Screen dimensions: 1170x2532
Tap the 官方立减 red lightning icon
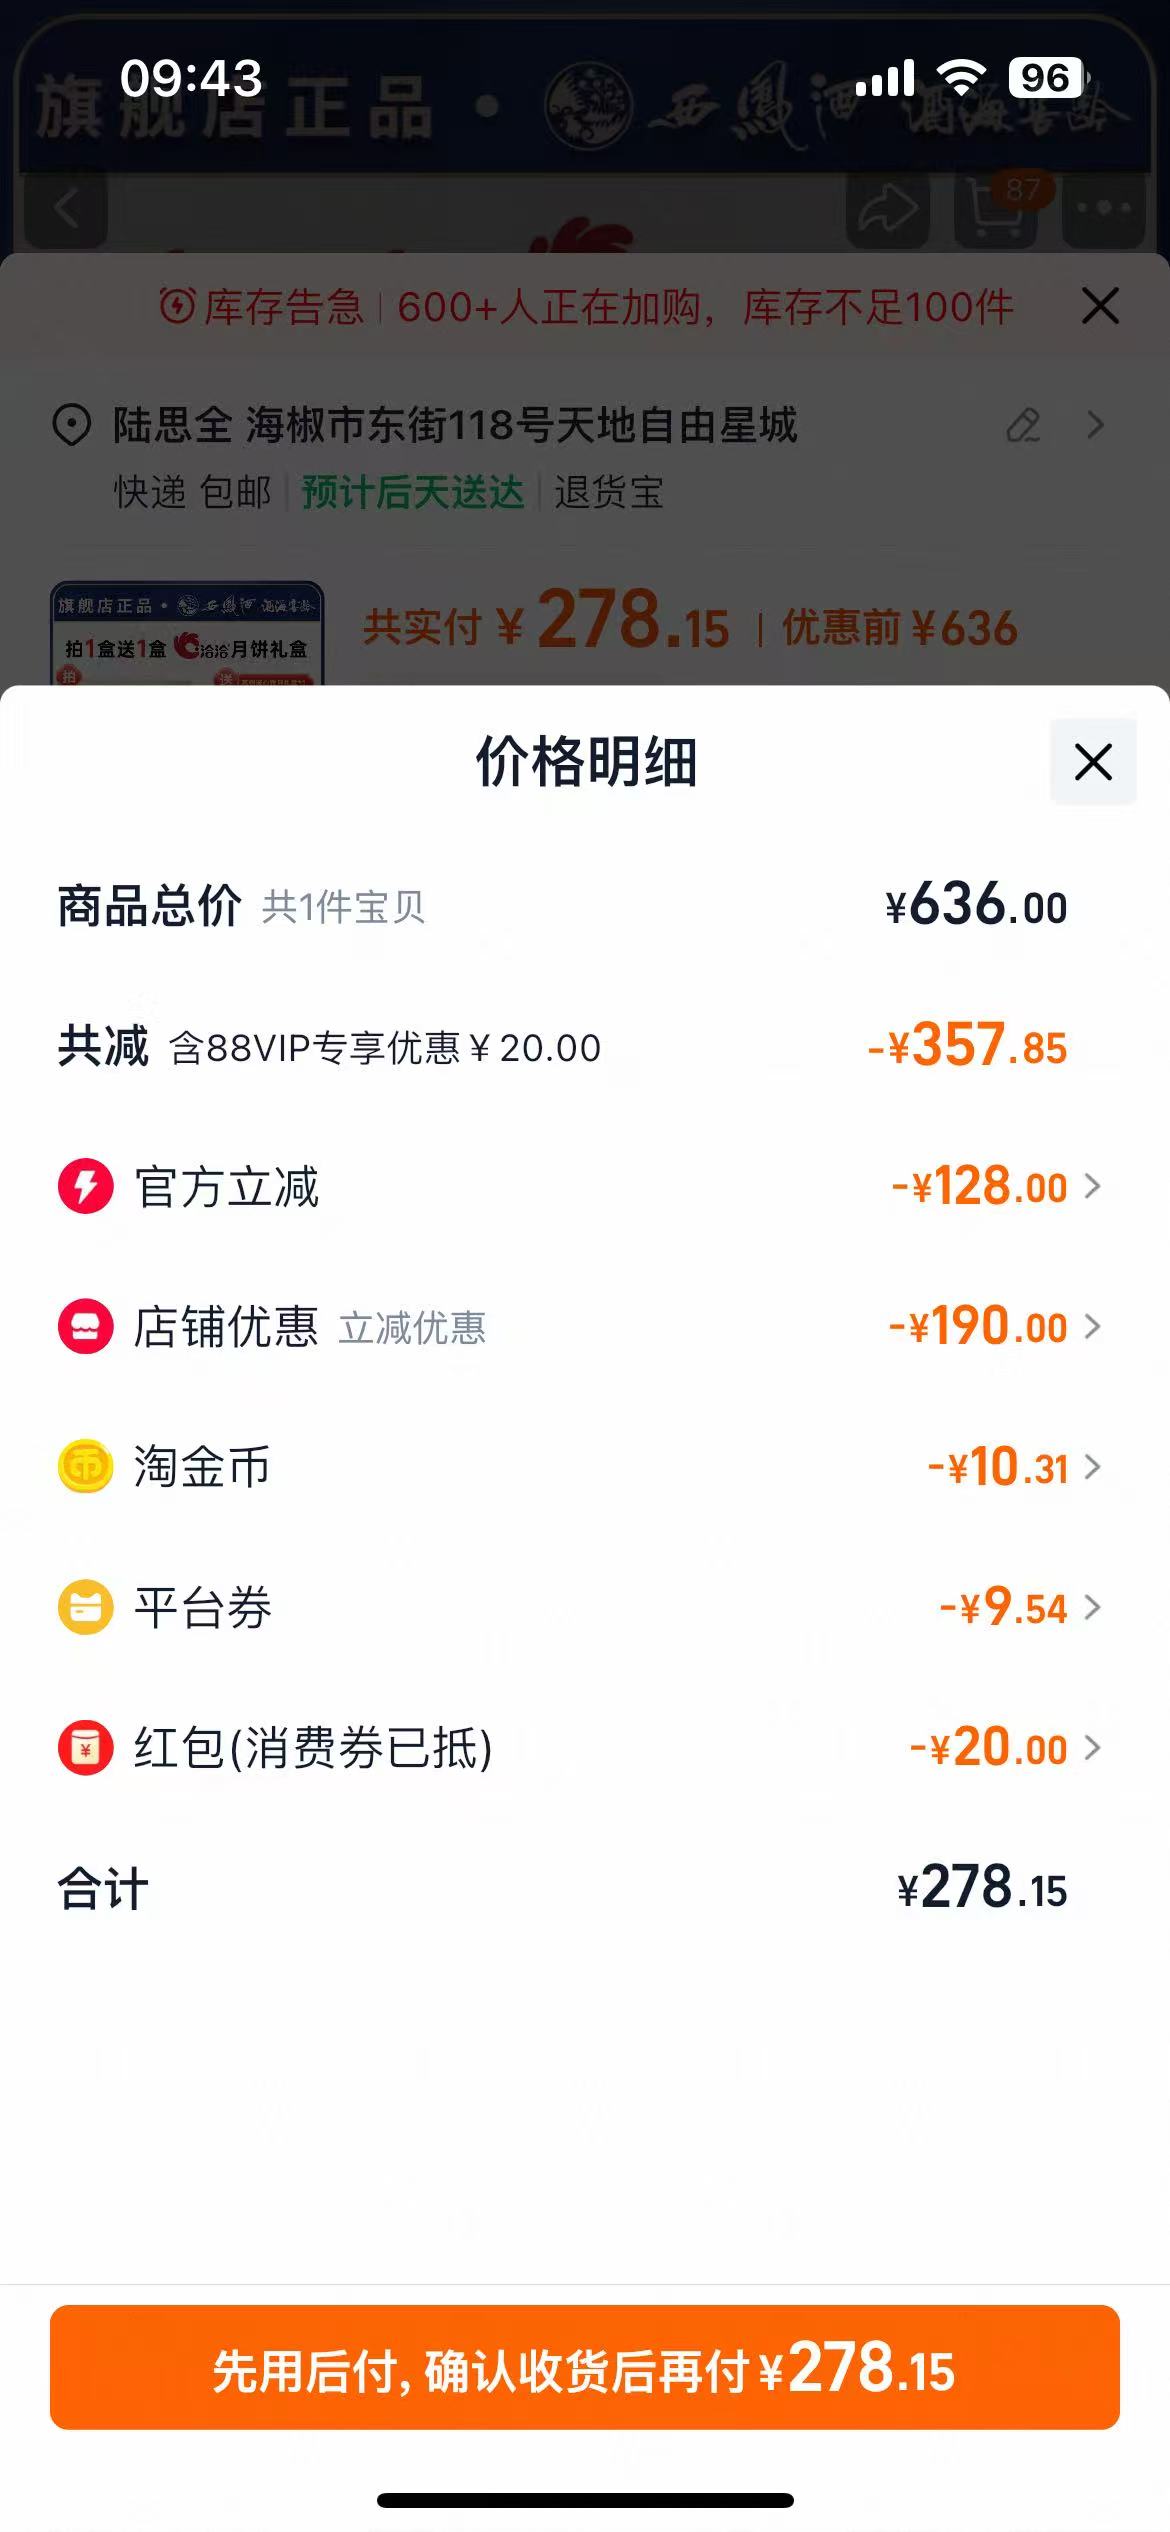[x=86, y=1186]
